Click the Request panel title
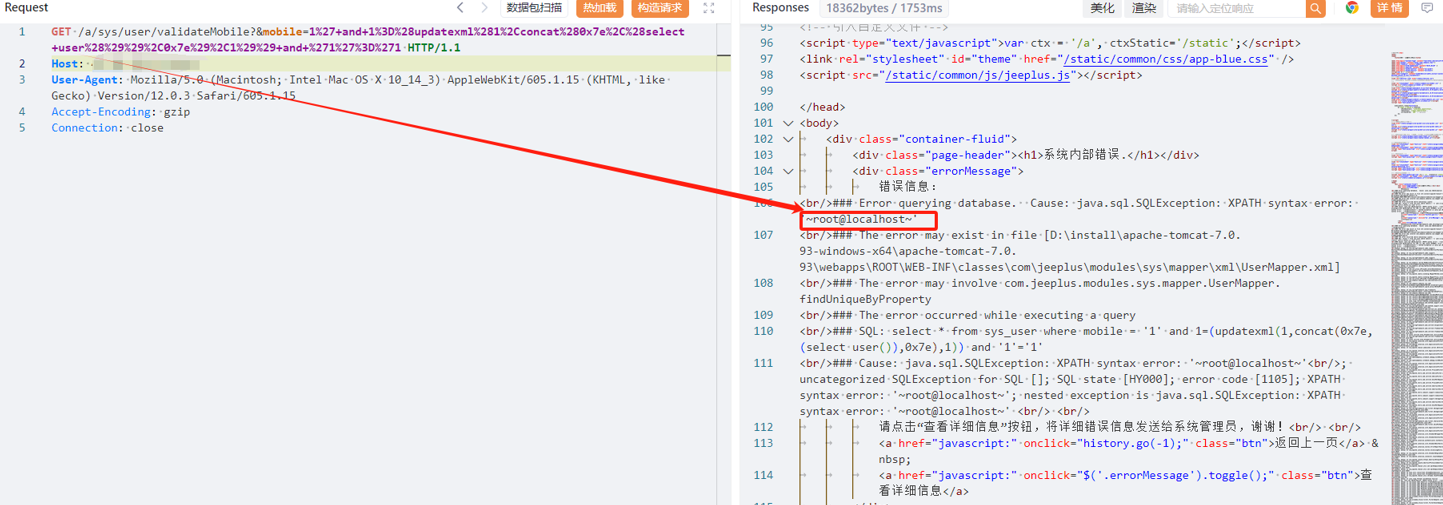 tap(27, 8)
